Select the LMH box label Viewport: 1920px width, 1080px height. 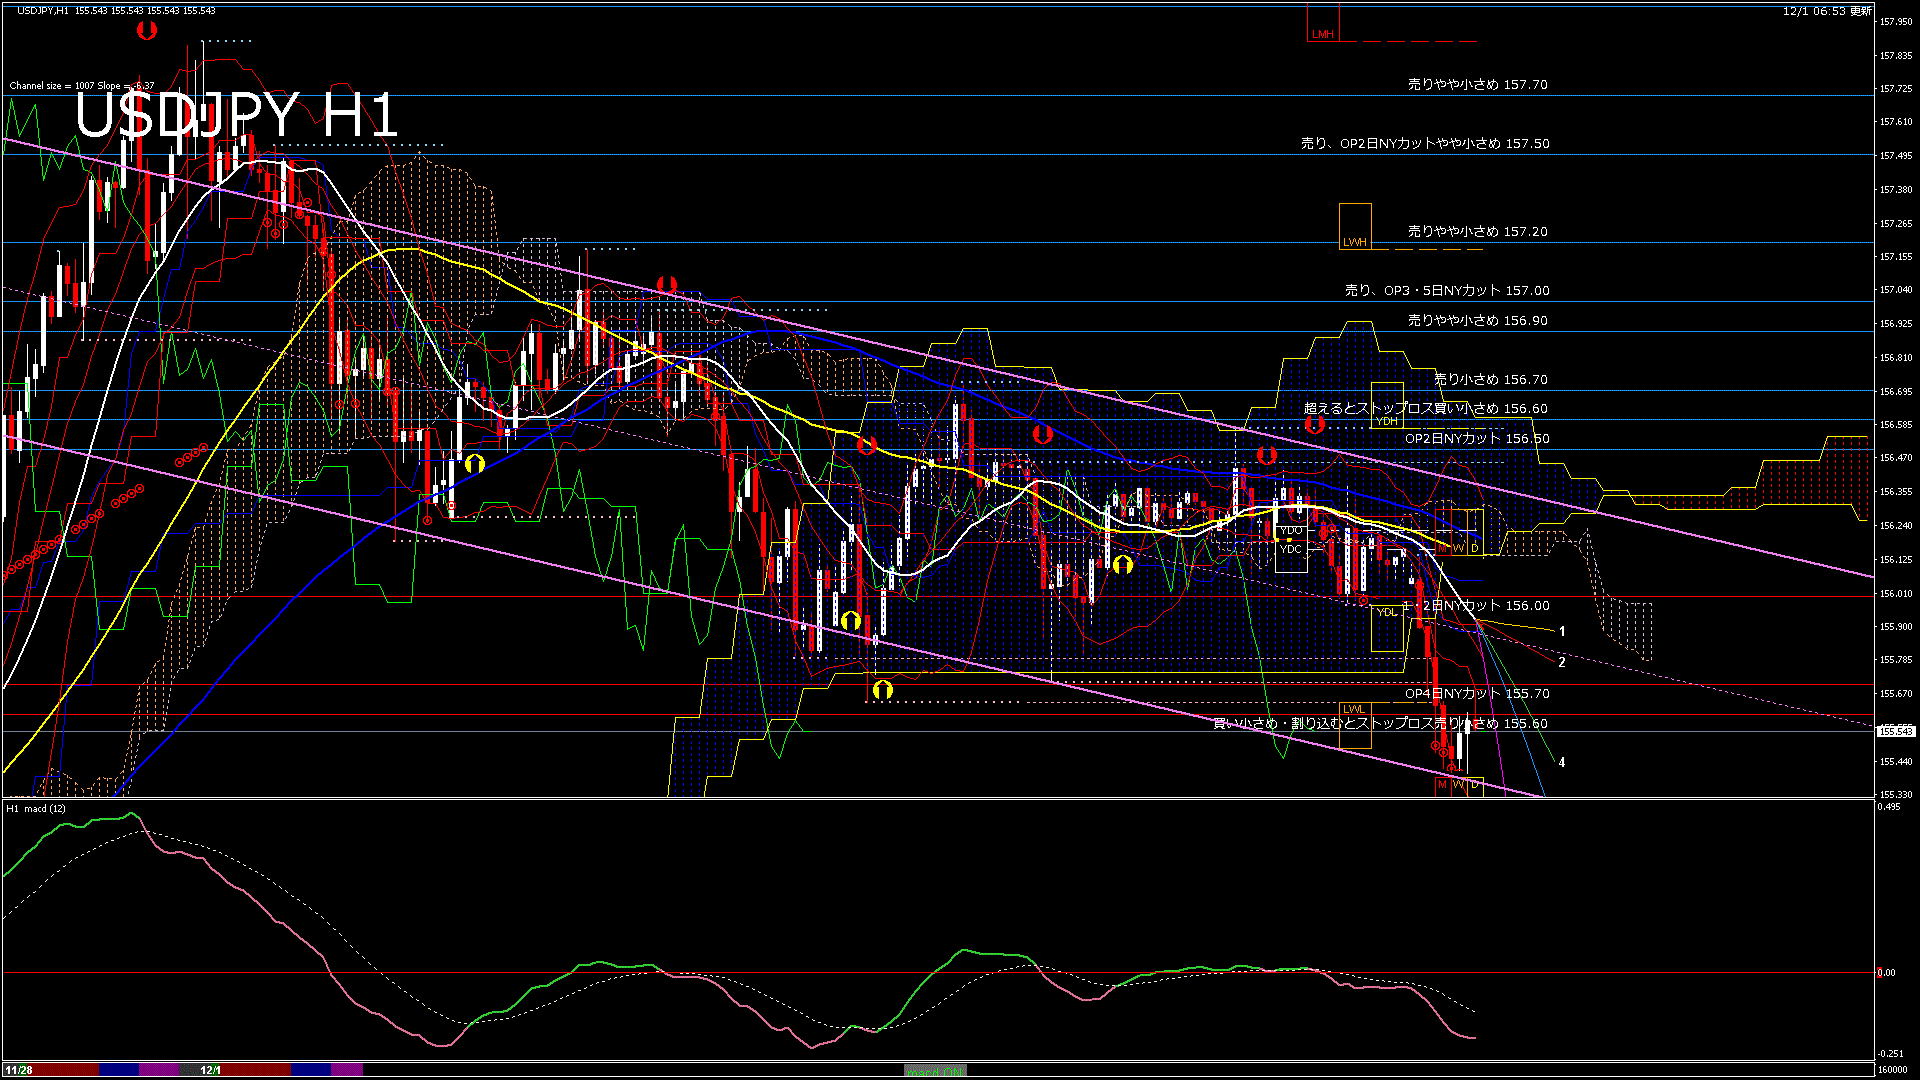point(1322,34)
